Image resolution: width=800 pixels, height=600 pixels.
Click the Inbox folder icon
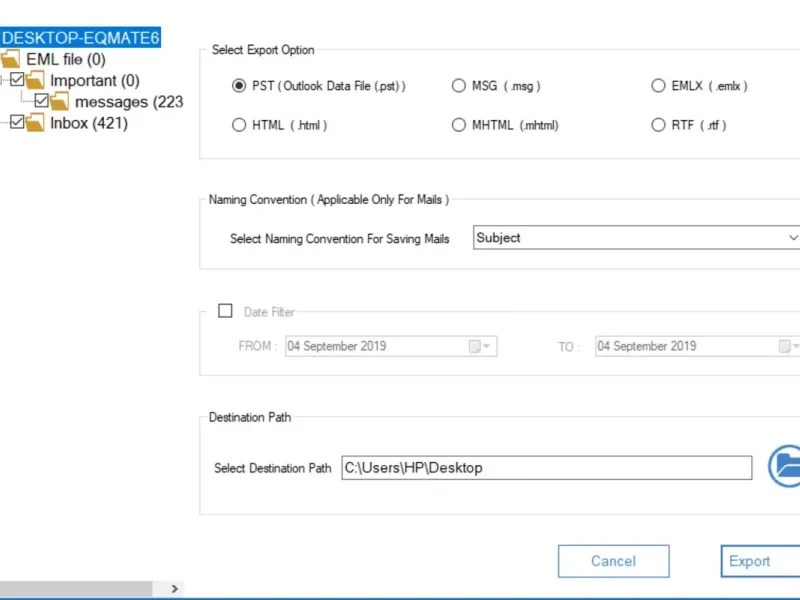coord(35,122)
